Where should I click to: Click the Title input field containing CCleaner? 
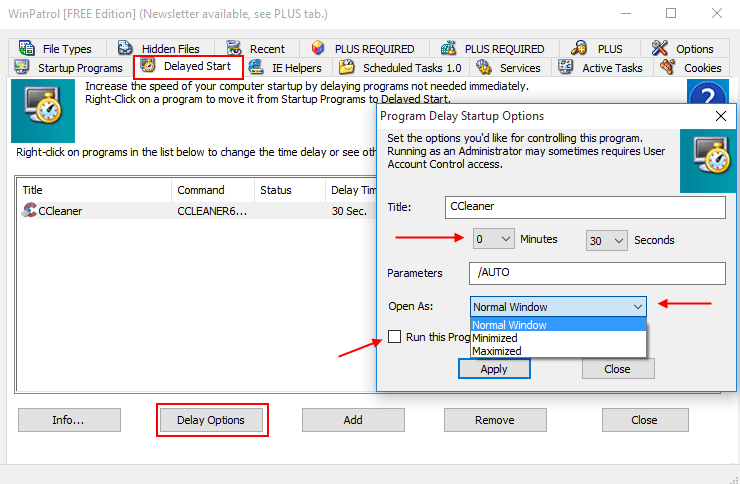pyautogui.click(x=585, y=207)
